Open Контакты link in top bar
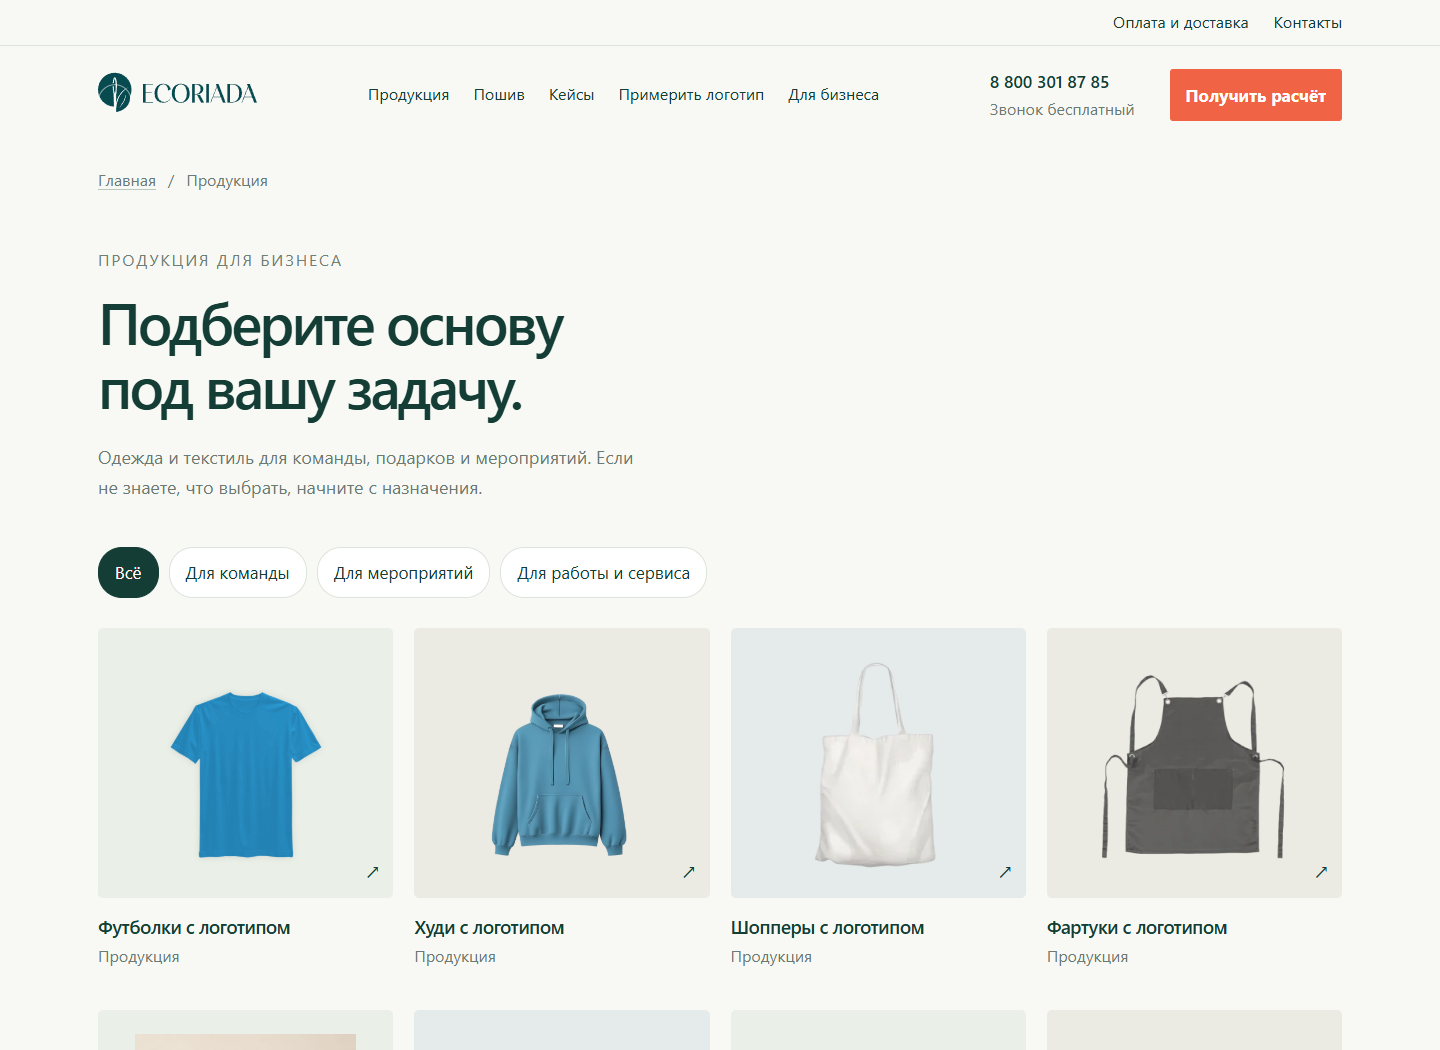Viewport: 1440px width, 1050px height. [1307, 23]
